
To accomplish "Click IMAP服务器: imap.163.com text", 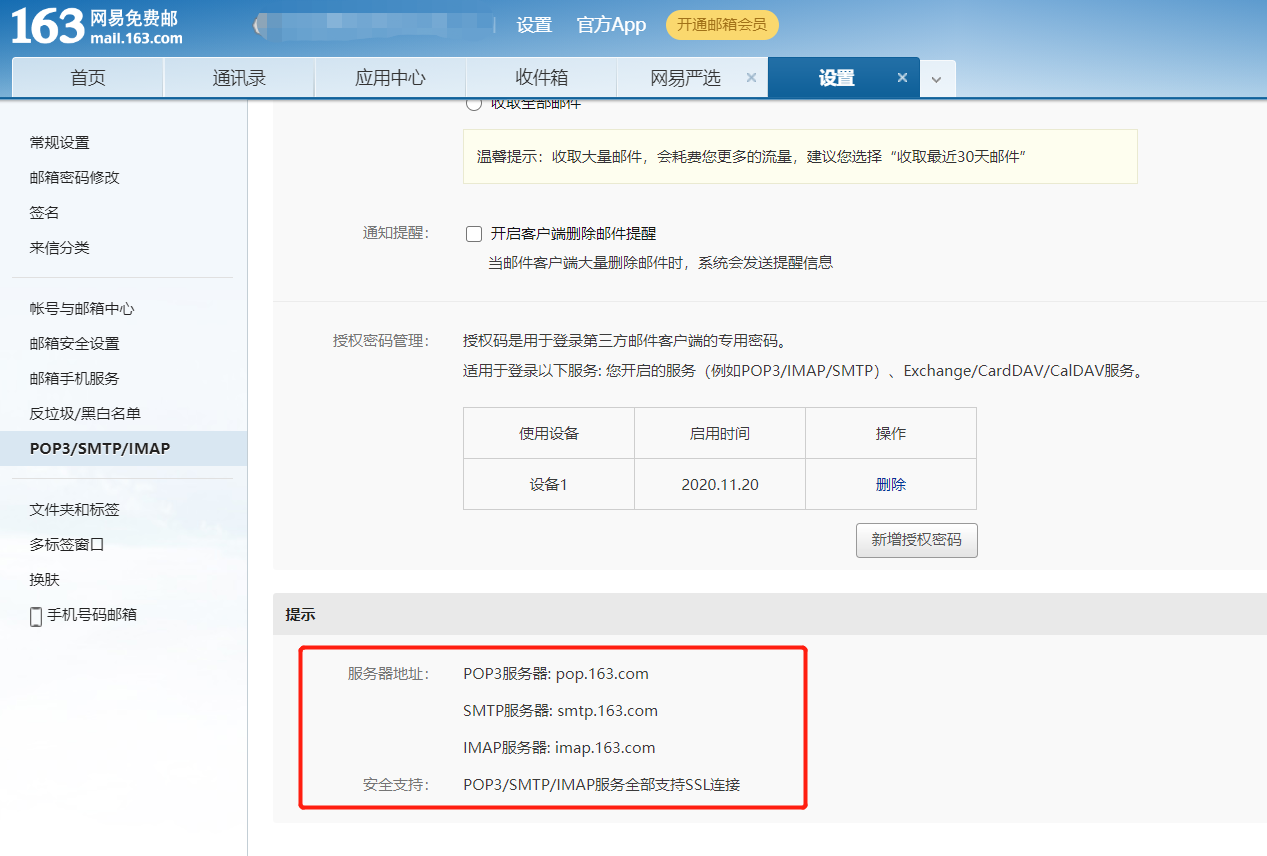I will click(559, 748).
